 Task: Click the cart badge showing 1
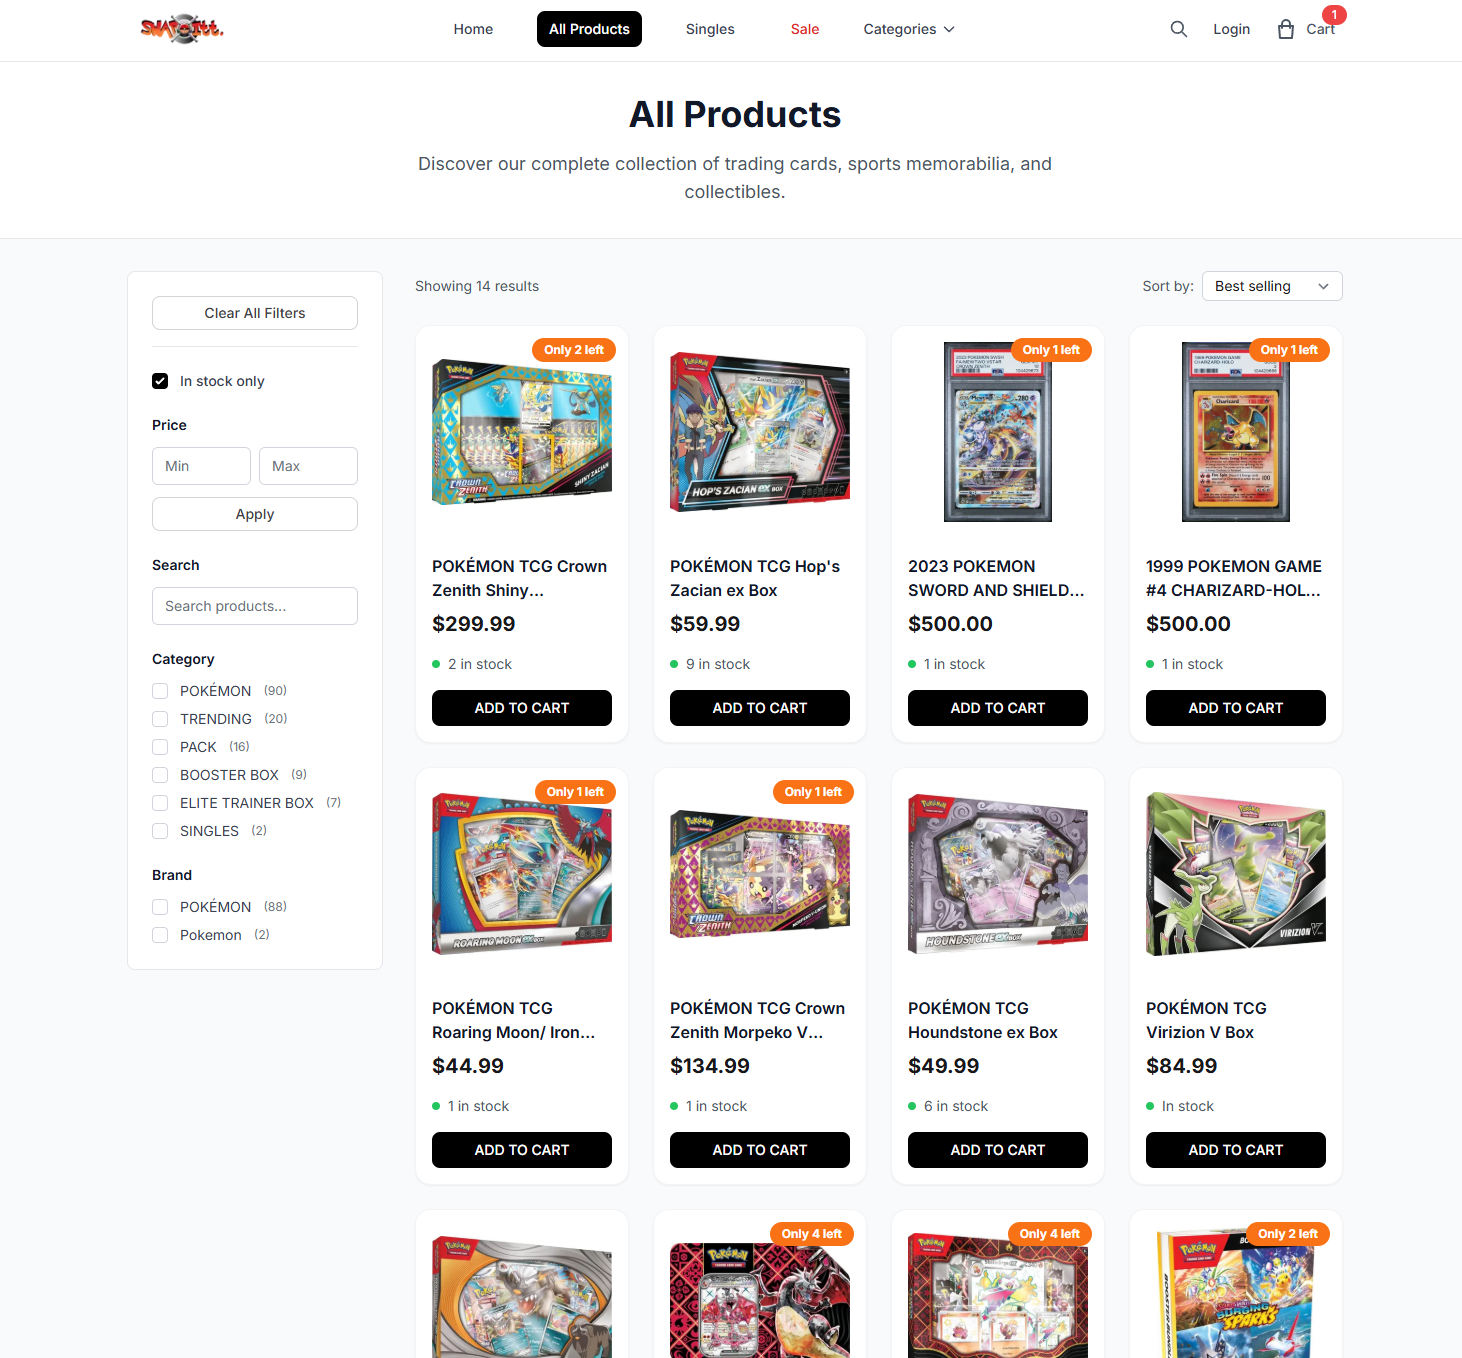1334,15
